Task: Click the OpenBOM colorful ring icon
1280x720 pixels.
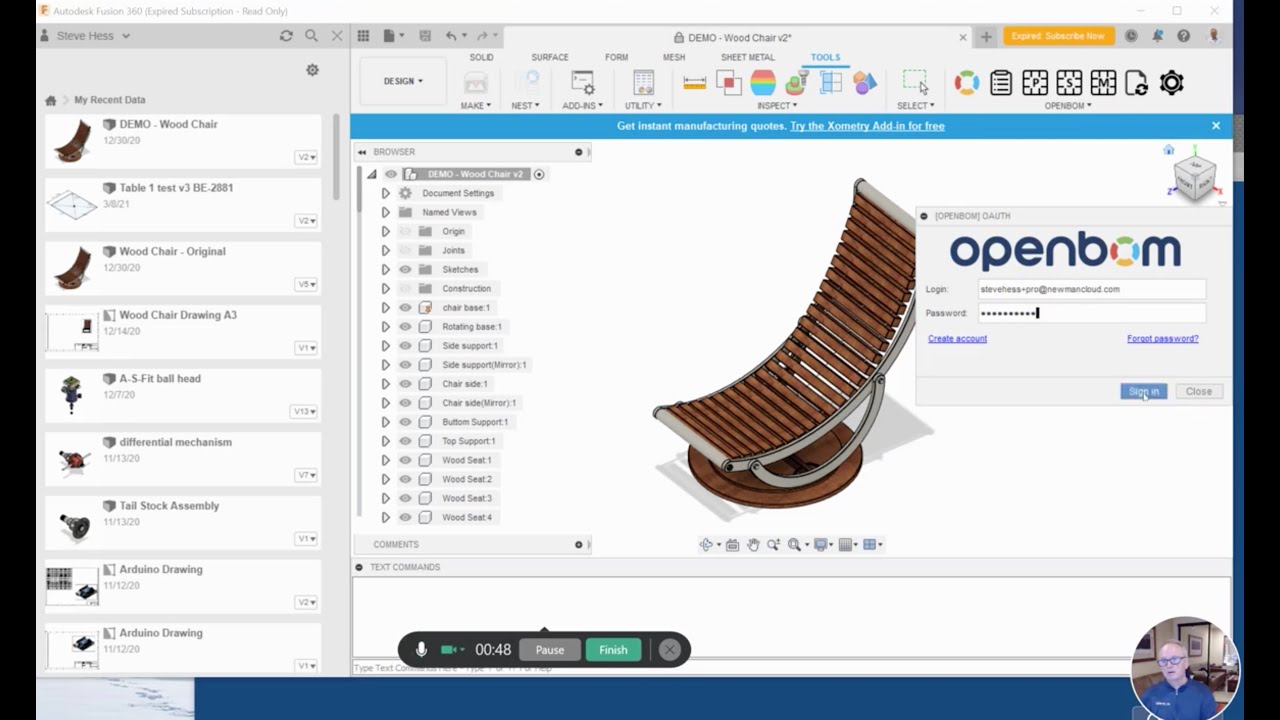Action: point(966,83)
